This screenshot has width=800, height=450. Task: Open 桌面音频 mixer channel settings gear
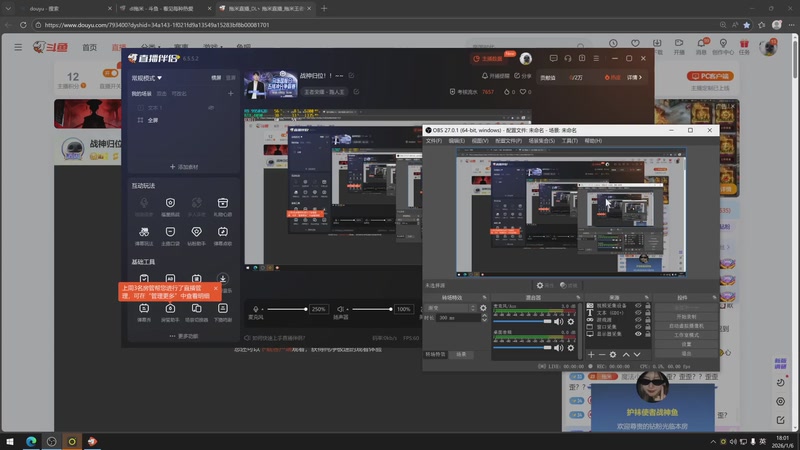[x=571, y=348]
